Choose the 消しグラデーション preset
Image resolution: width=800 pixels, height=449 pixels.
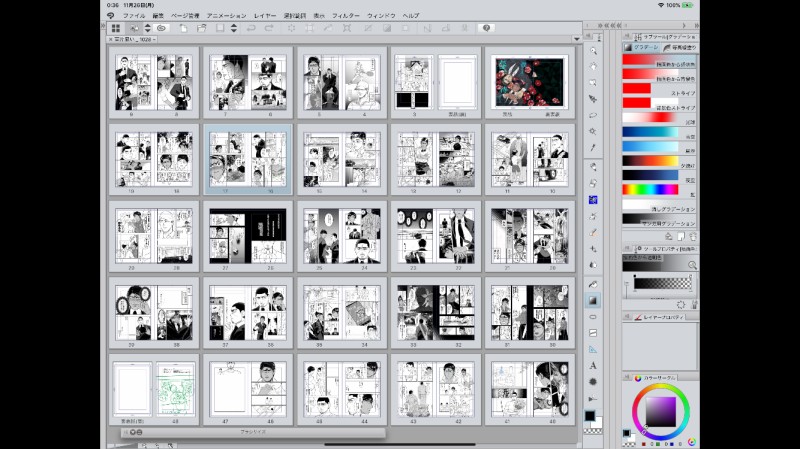pyautogui.click(x=659, y=205)
